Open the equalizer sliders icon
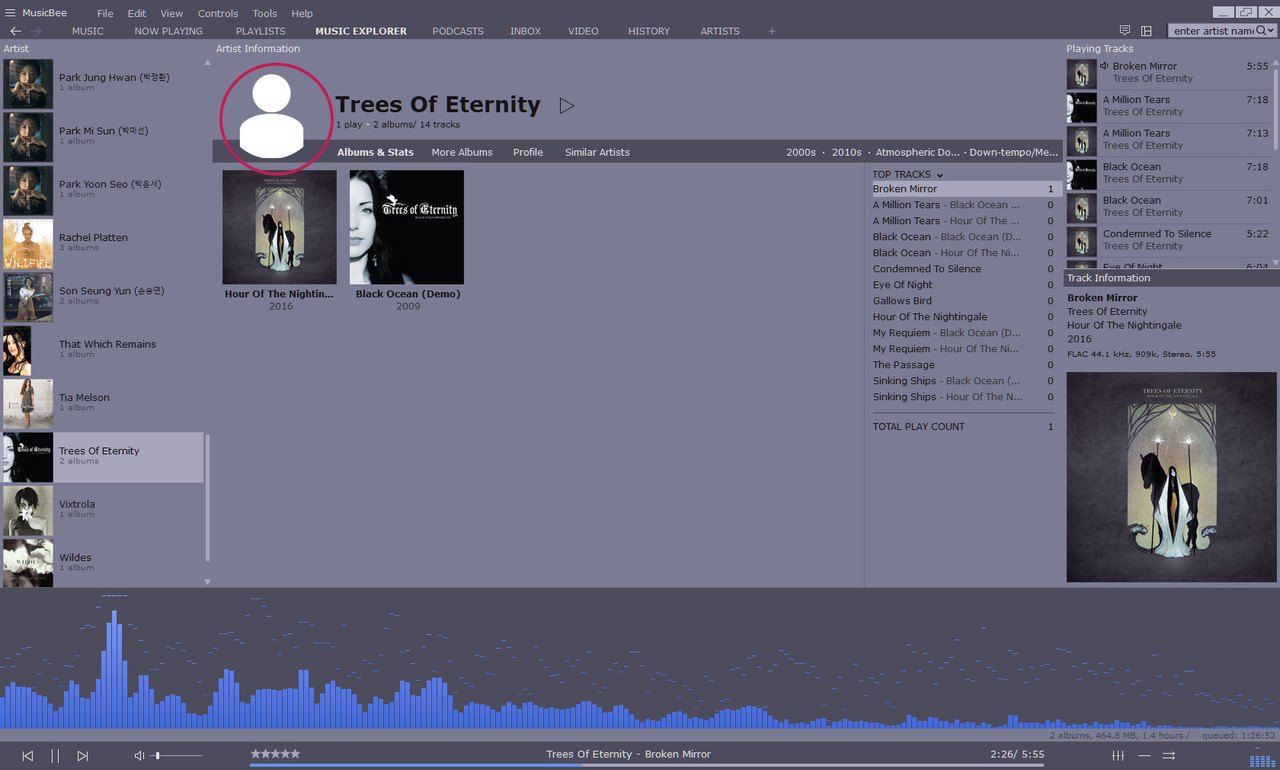This screenshot has height=770, width=1280. [x=1118, y=756]
